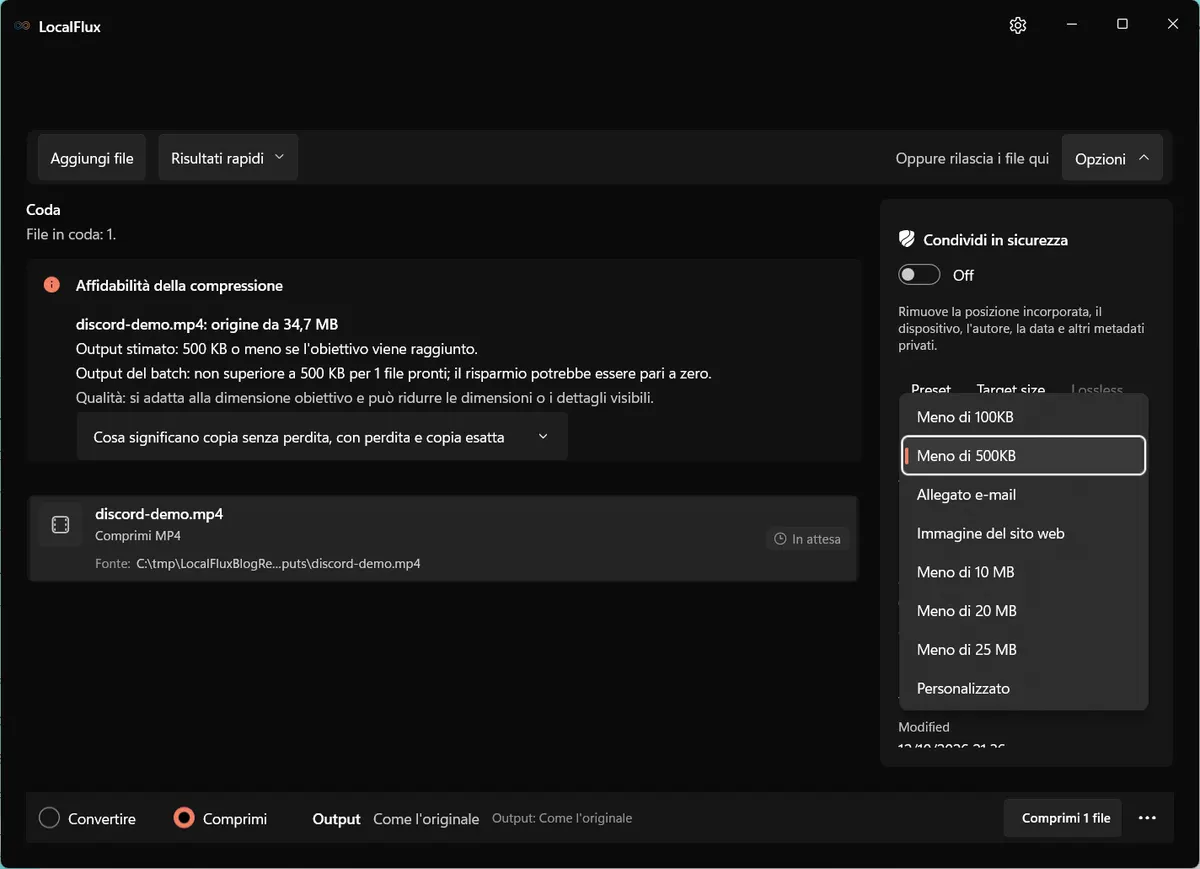Click the LocalFlux infinity logo icon
Viewport: 1200px width, 869px height.
[22, 27]
